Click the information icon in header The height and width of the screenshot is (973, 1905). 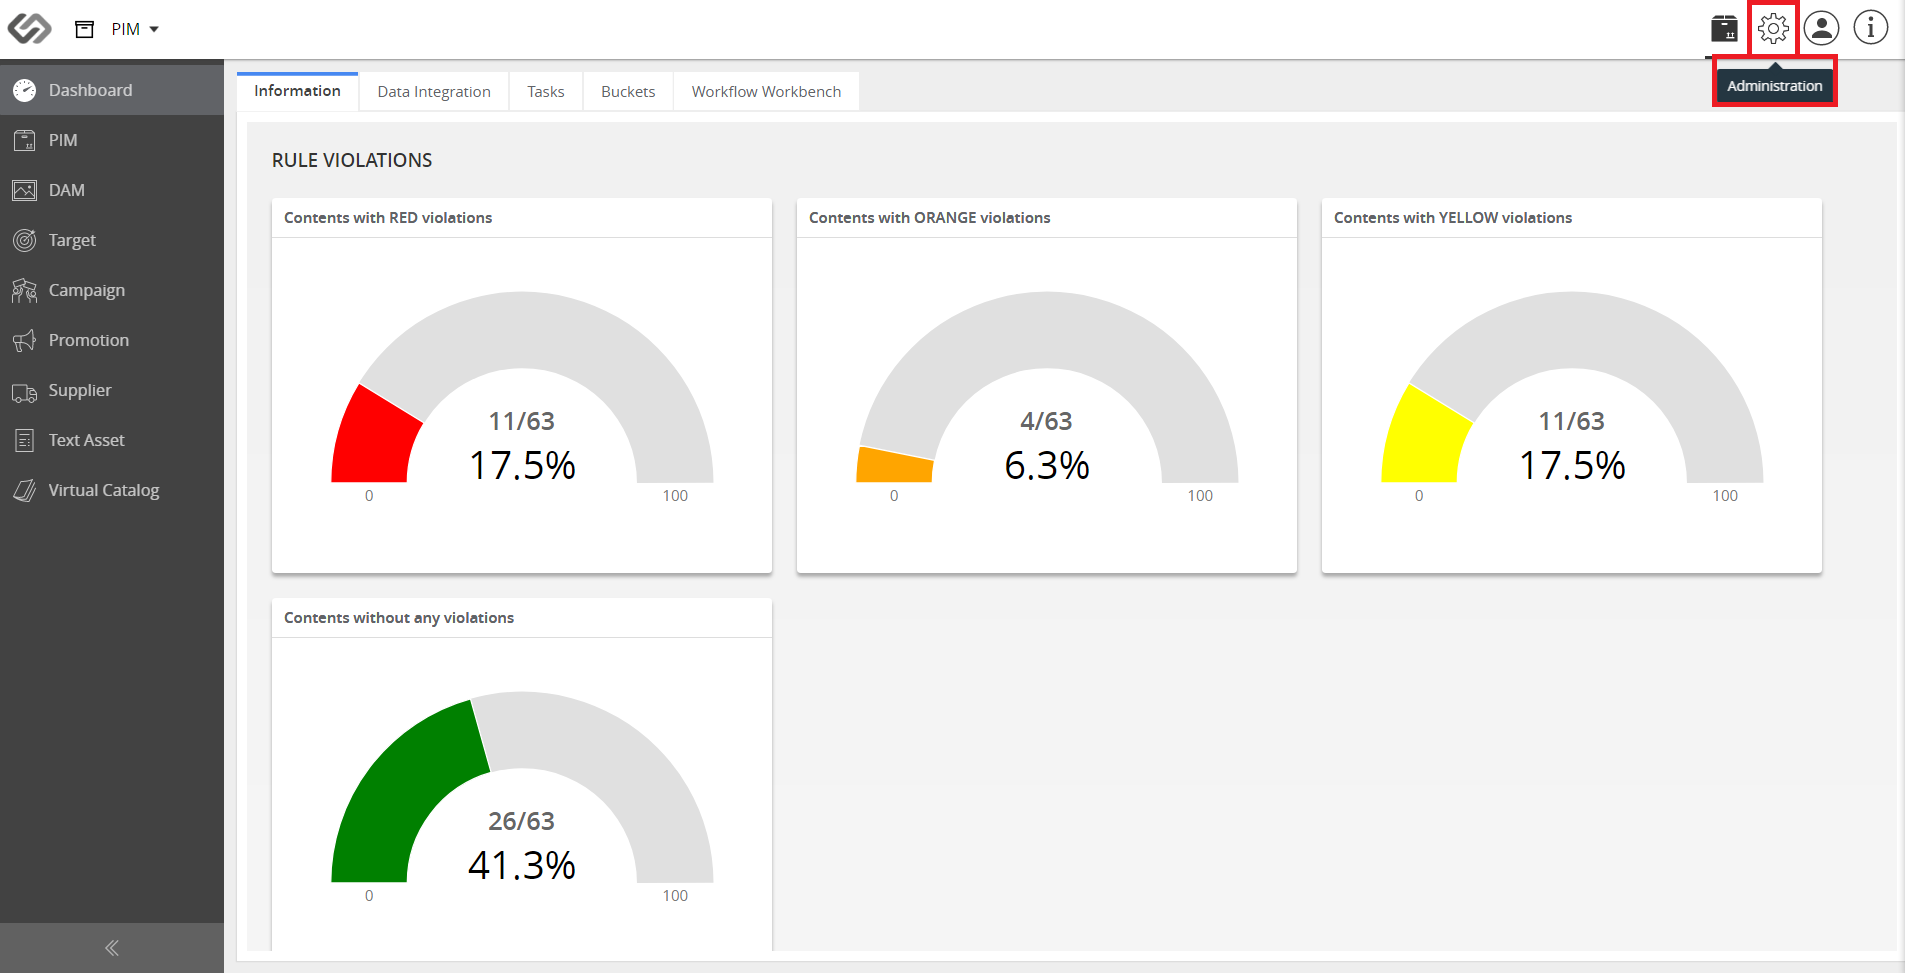pos(1871,28)
